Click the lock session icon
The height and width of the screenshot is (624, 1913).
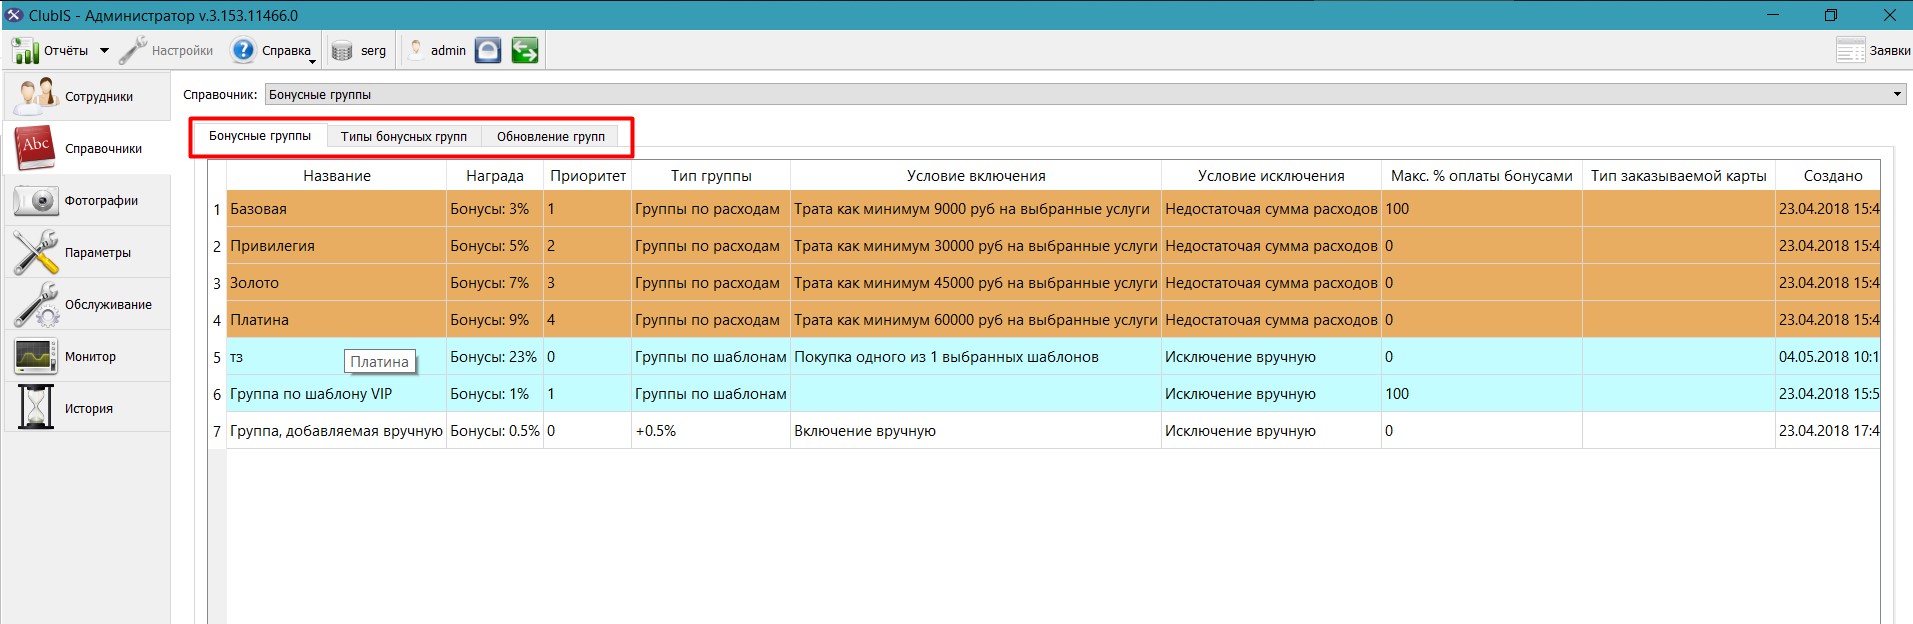tap(488, 50)
